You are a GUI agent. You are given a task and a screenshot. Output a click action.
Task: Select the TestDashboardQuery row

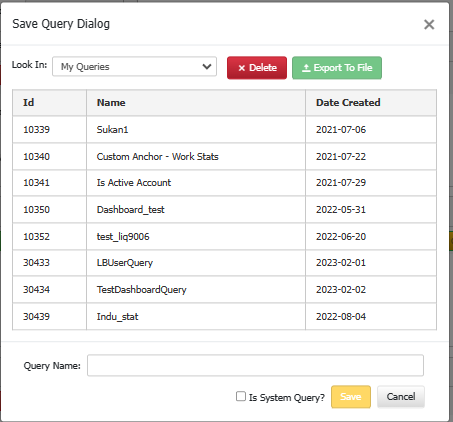tap(224, 289)
